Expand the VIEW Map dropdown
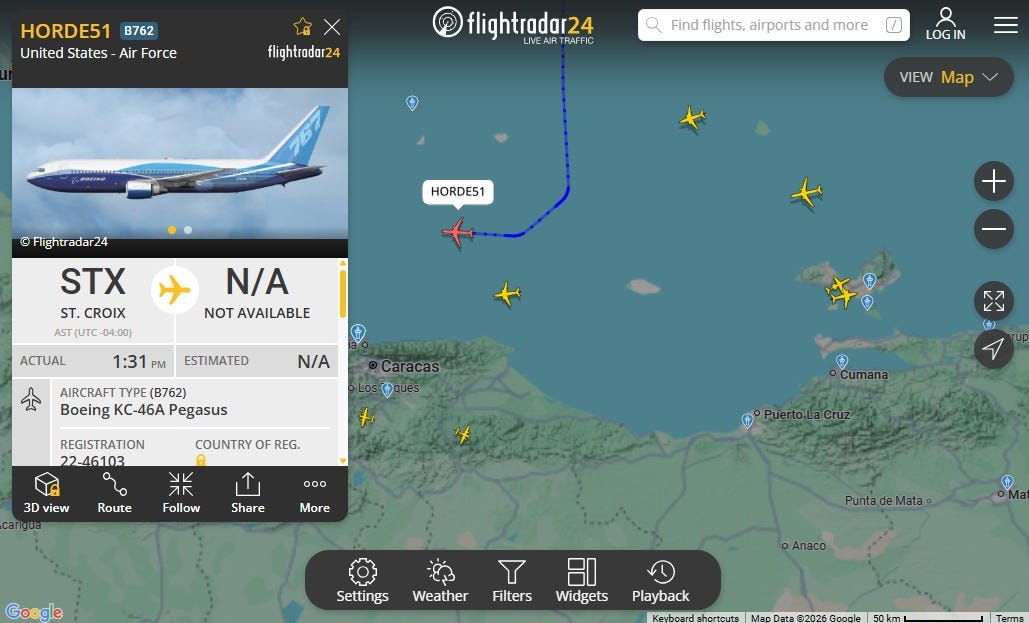Screen dimensions: 1029x623 pyautogui.click(x=948, y=77)
